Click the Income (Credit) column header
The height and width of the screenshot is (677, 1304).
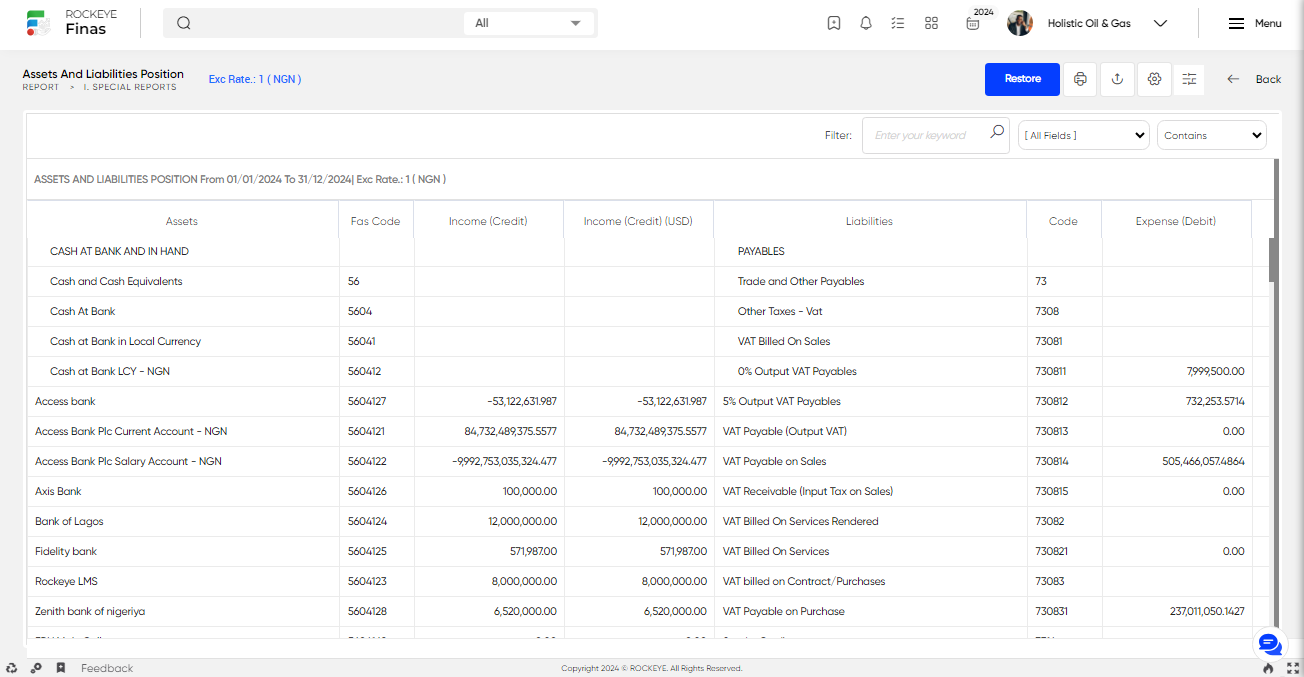pos(488,221)
